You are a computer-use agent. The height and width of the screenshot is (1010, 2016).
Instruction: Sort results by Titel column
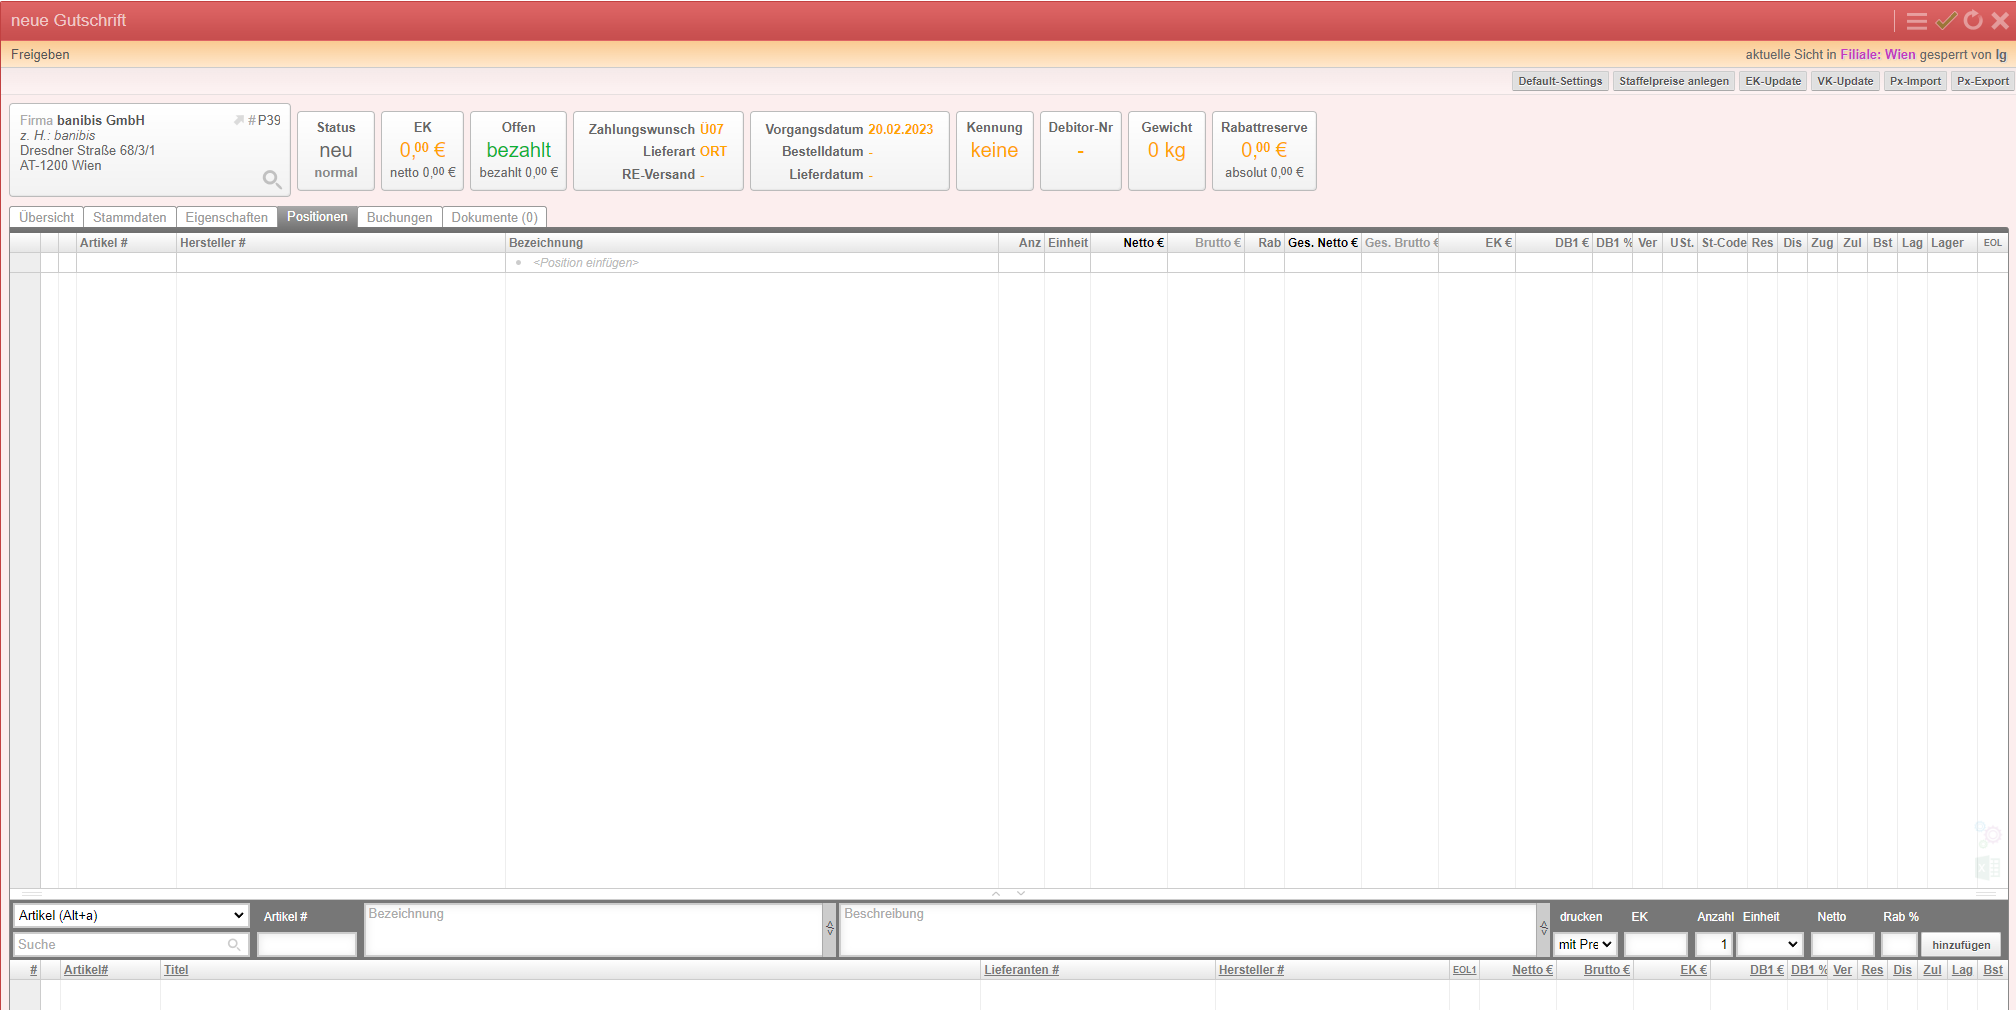point(176,970)
